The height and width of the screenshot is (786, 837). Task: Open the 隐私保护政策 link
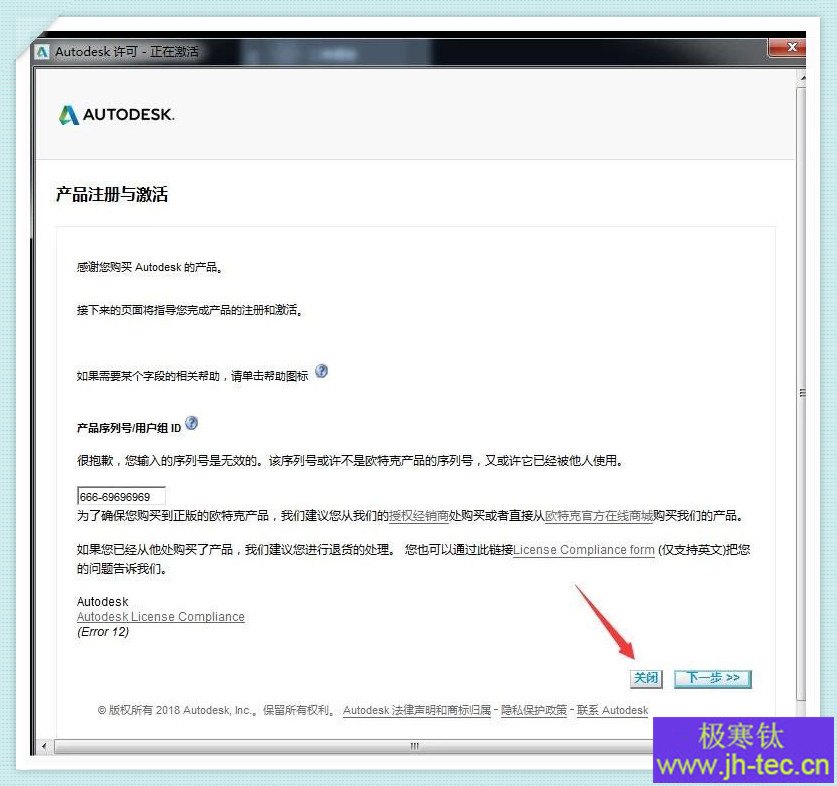(534, 710)
